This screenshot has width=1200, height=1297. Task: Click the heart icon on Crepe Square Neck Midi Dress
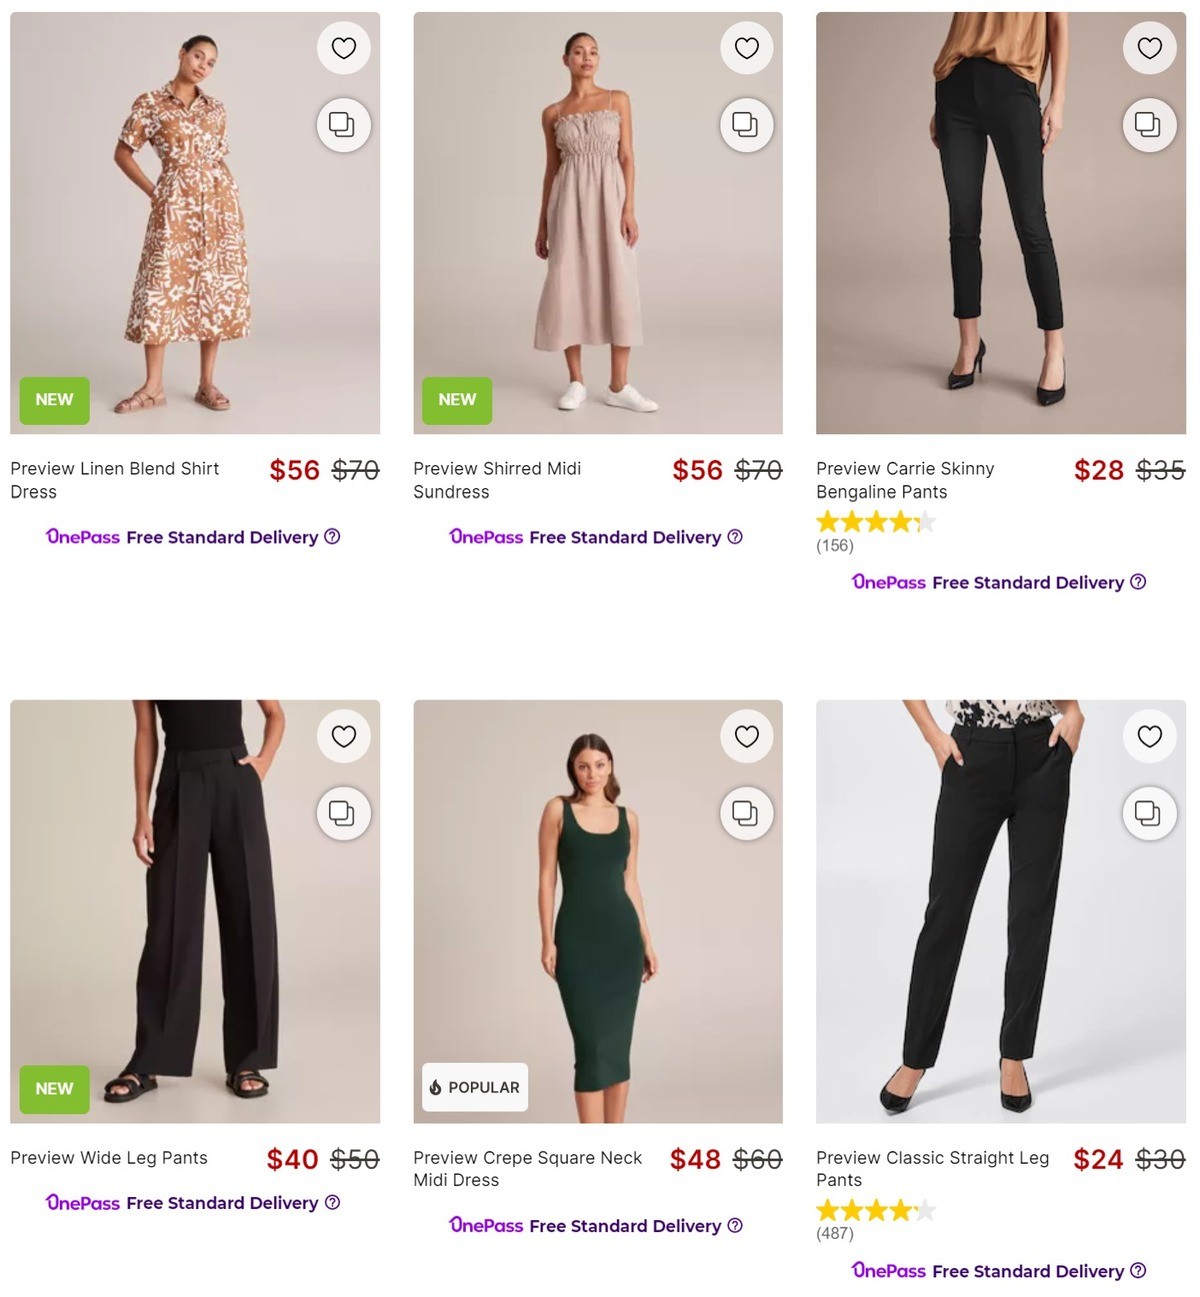747,736
